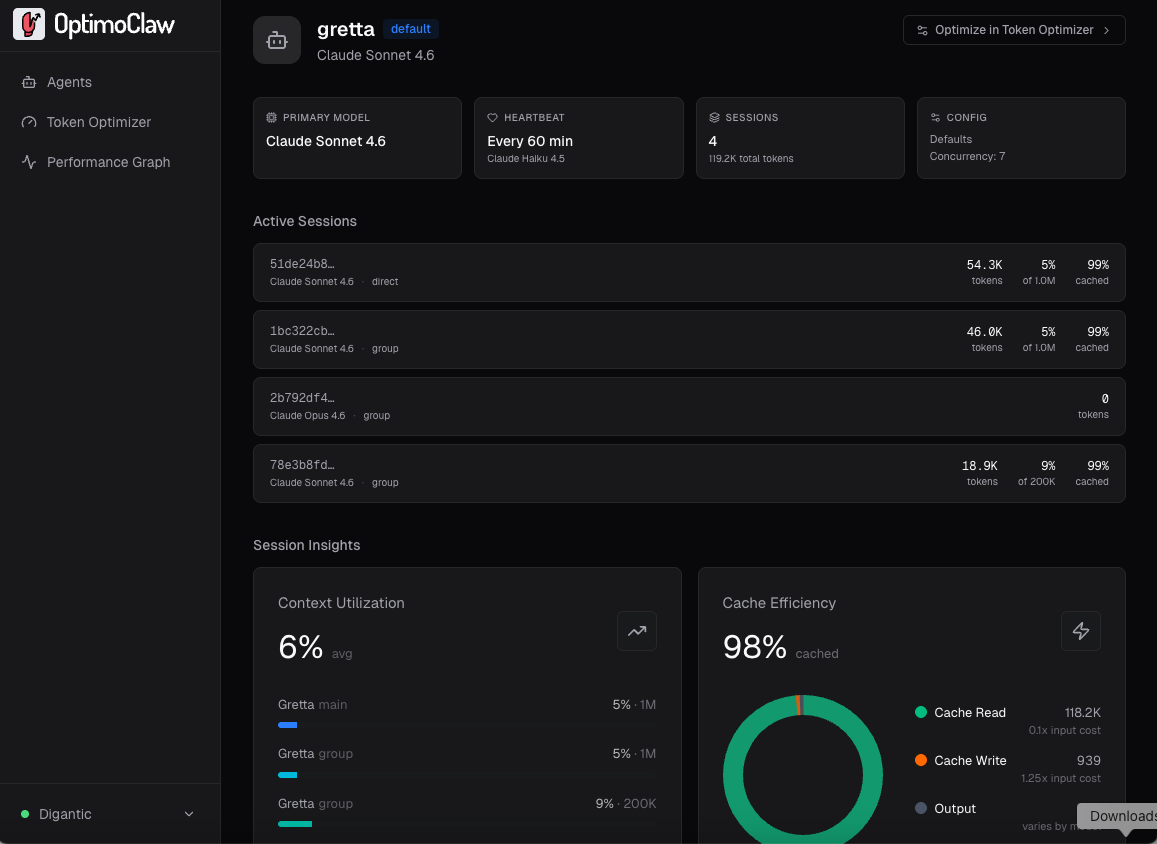Open the 2b792df4 session row
This screenshot has width=1157, height=844.
click(689, 406)
